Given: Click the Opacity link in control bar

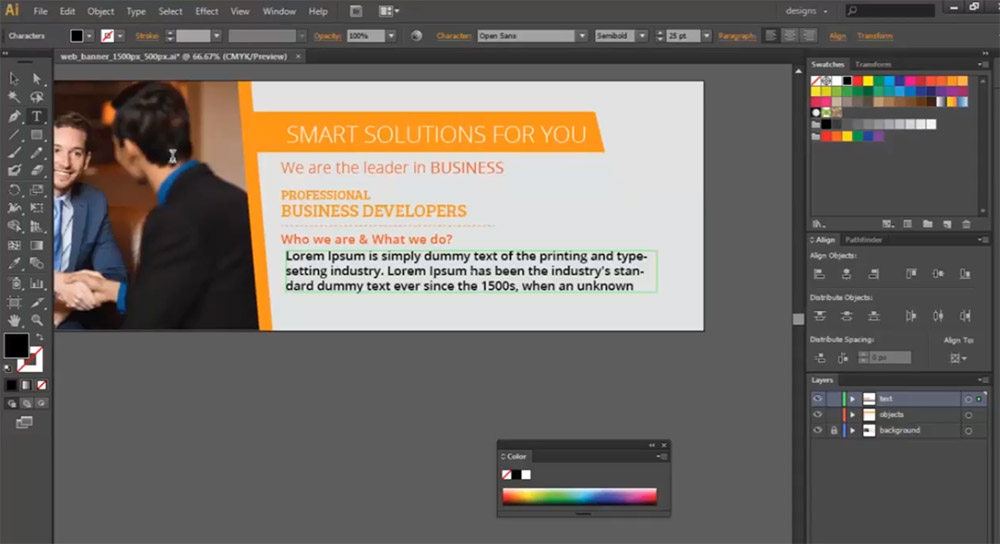Looking at the screenshot, I should coord(327,36).
